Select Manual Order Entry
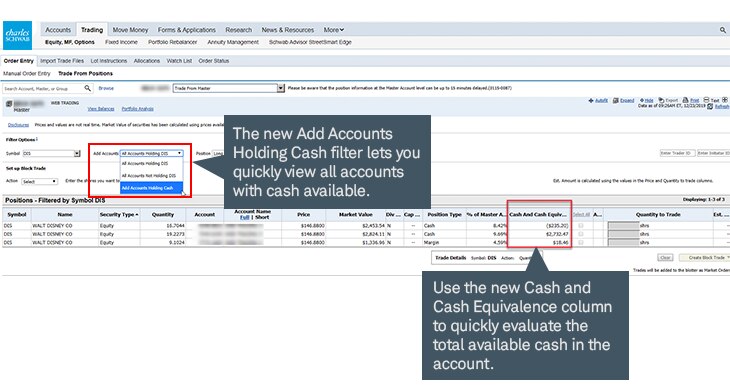 27,74
